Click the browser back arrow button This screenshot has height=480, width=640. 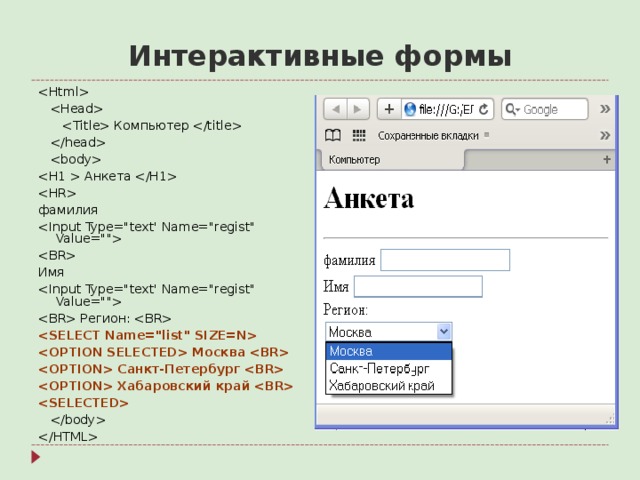(x=336, y=109)
